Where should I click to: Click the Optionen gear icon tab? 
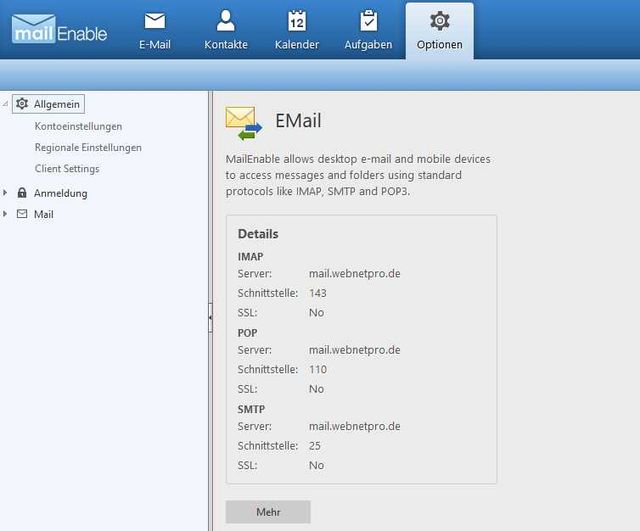click(x=439, y=21)
